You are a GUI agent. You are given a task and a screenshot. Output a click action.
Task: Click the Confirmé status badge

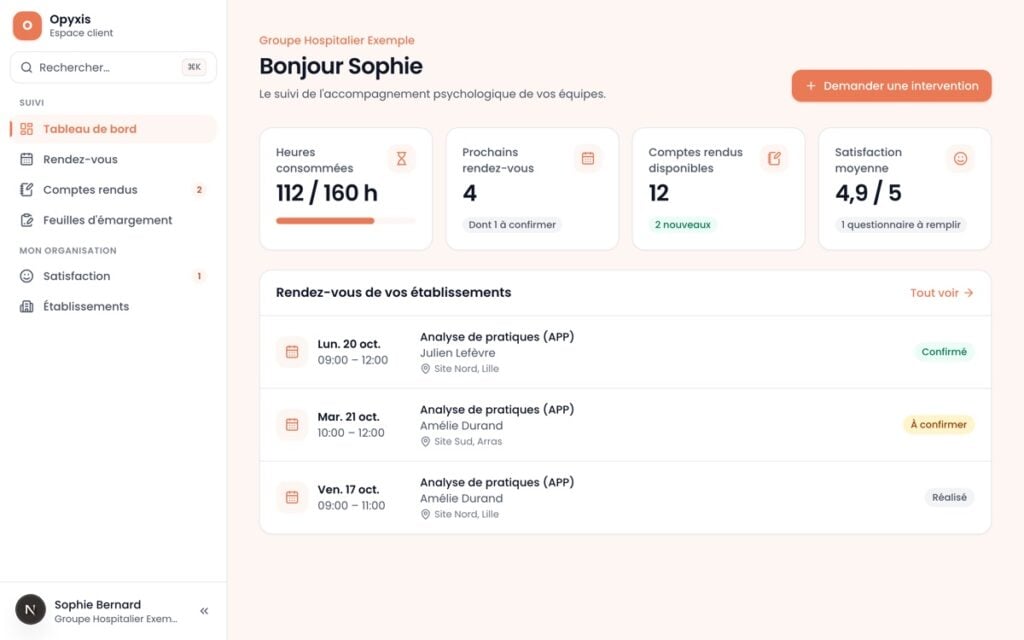click(944, 352)
